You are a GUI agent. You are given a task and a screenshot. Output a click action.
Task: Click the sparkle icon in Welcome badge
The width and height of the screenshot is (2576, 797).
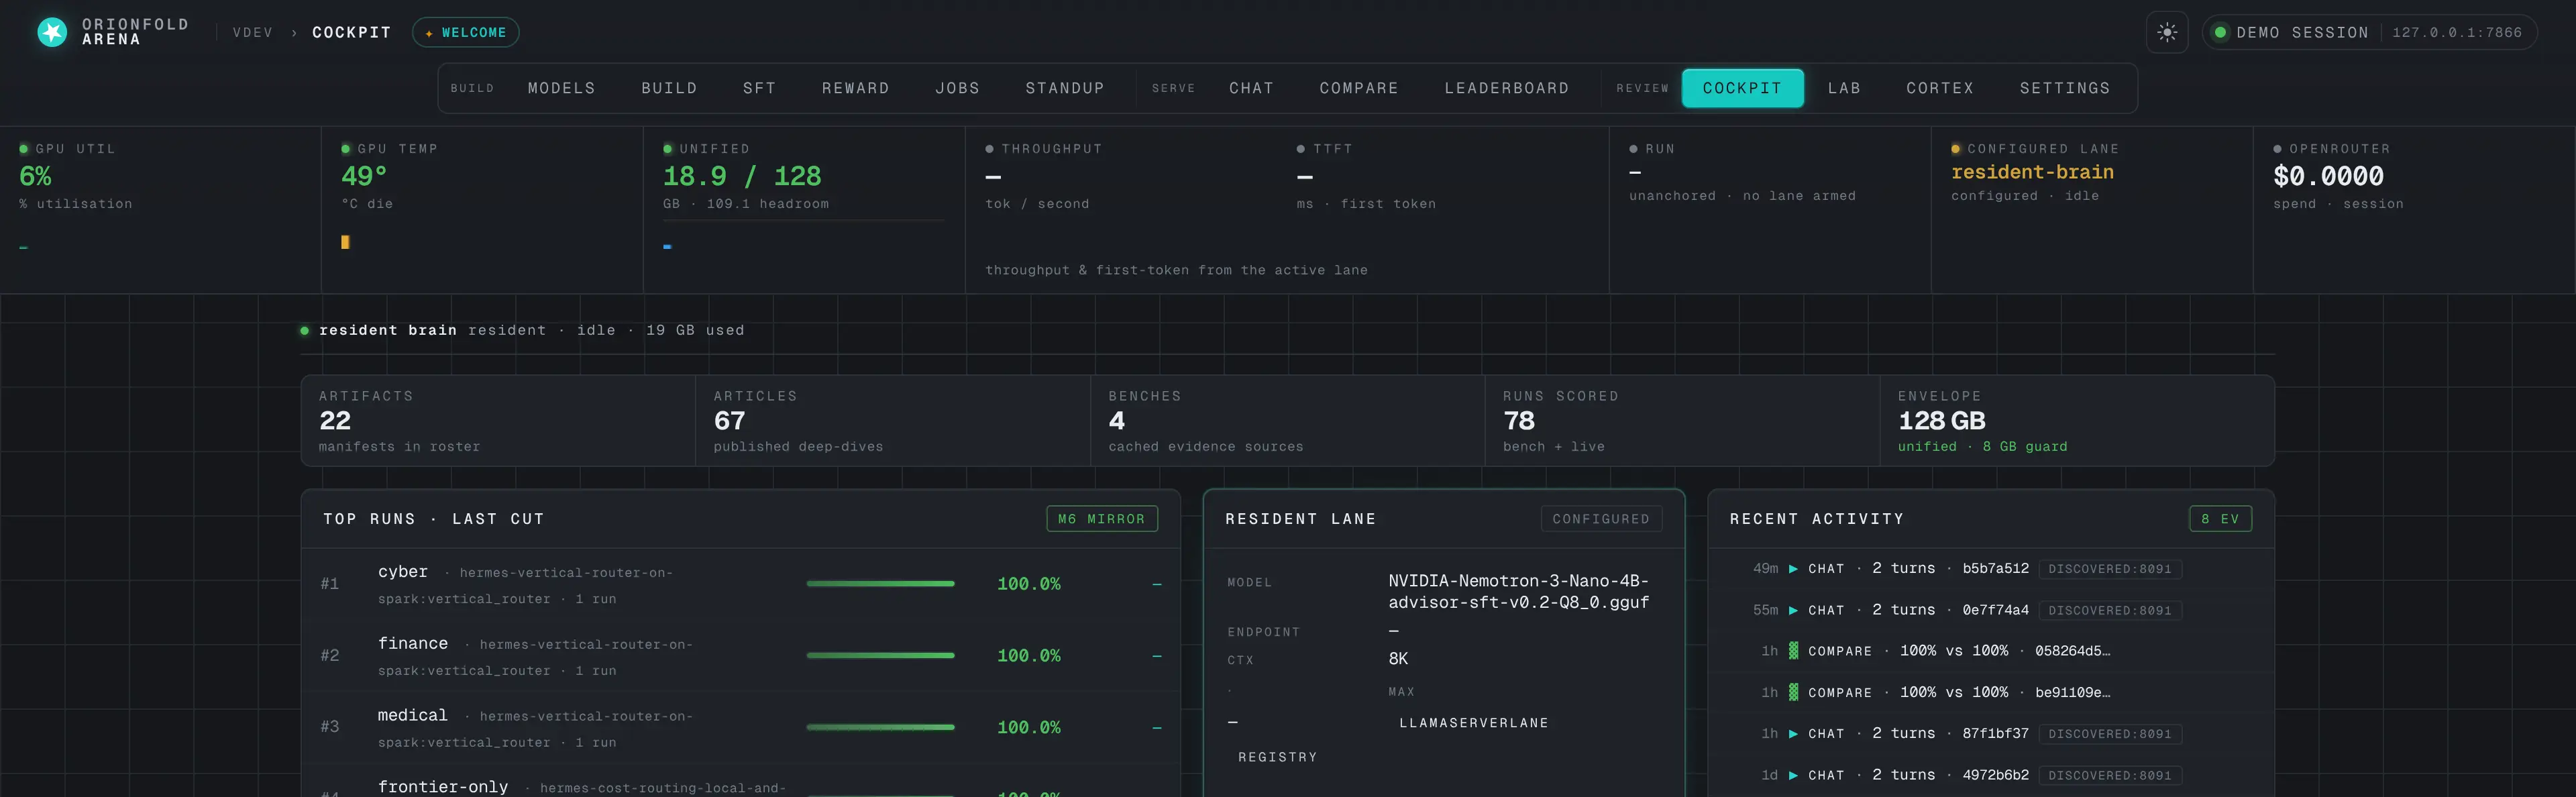click(x=429, y=33)
